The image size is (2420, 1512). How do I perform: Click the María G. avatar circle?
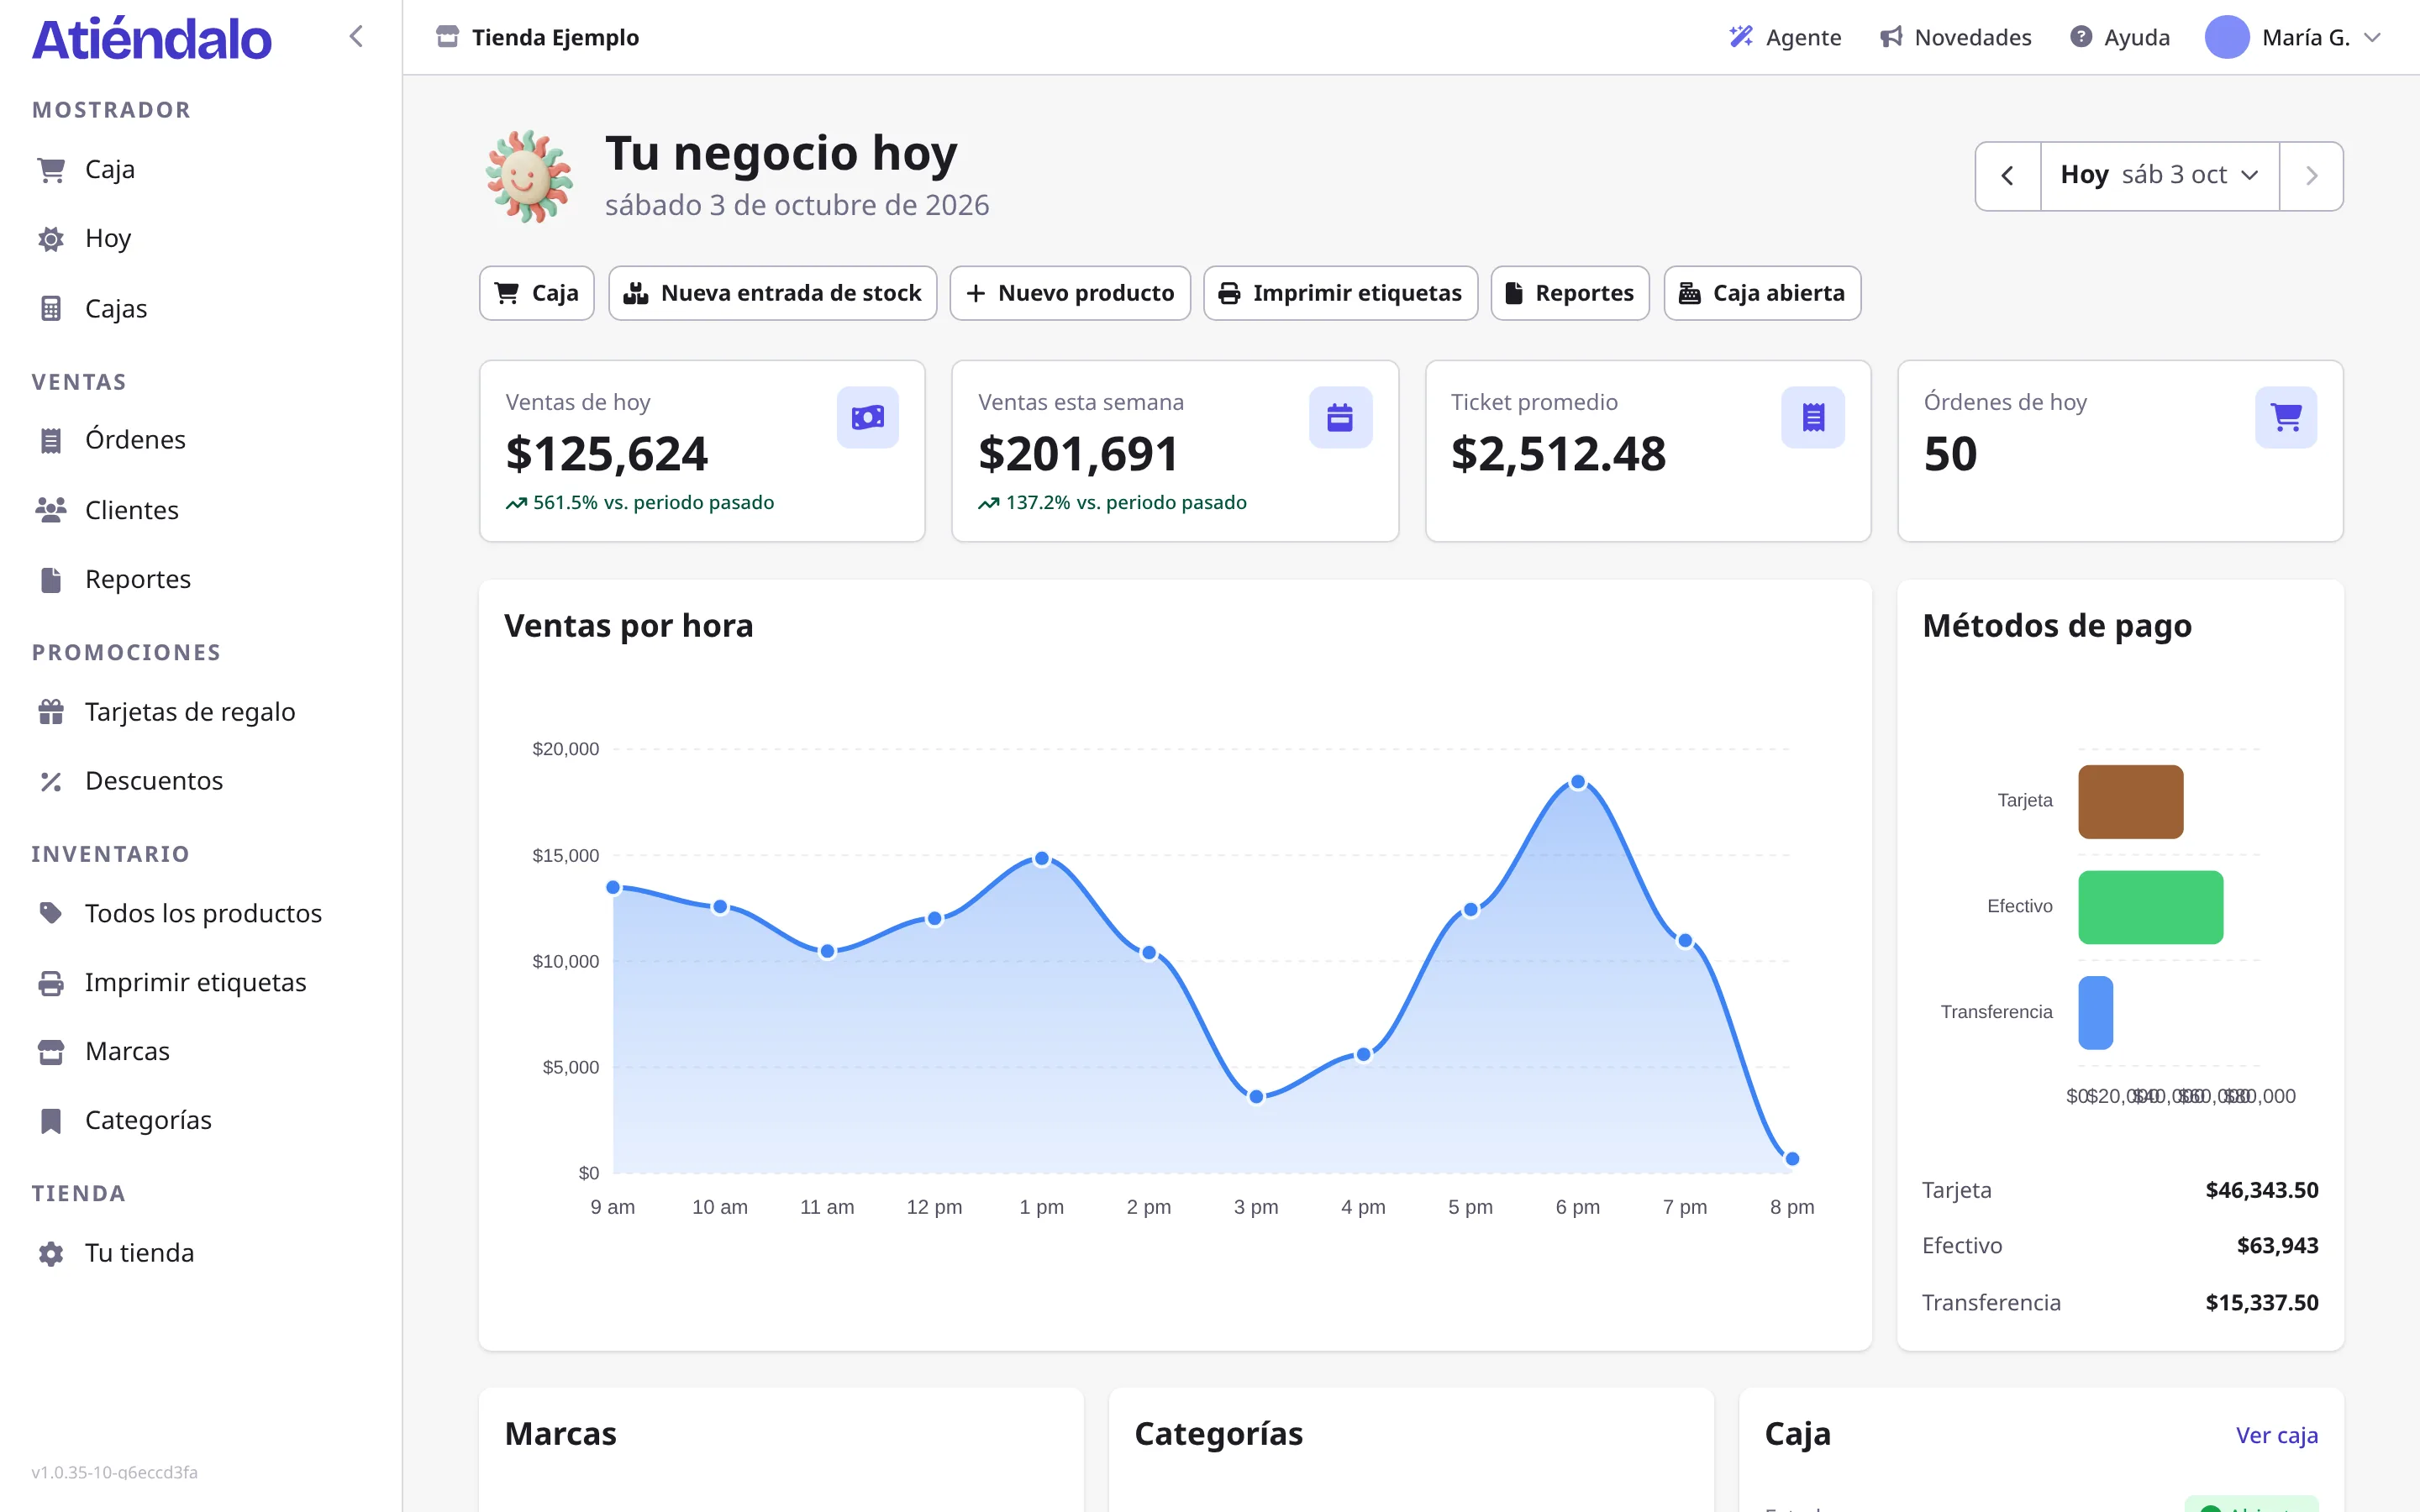click(2226, 37)
